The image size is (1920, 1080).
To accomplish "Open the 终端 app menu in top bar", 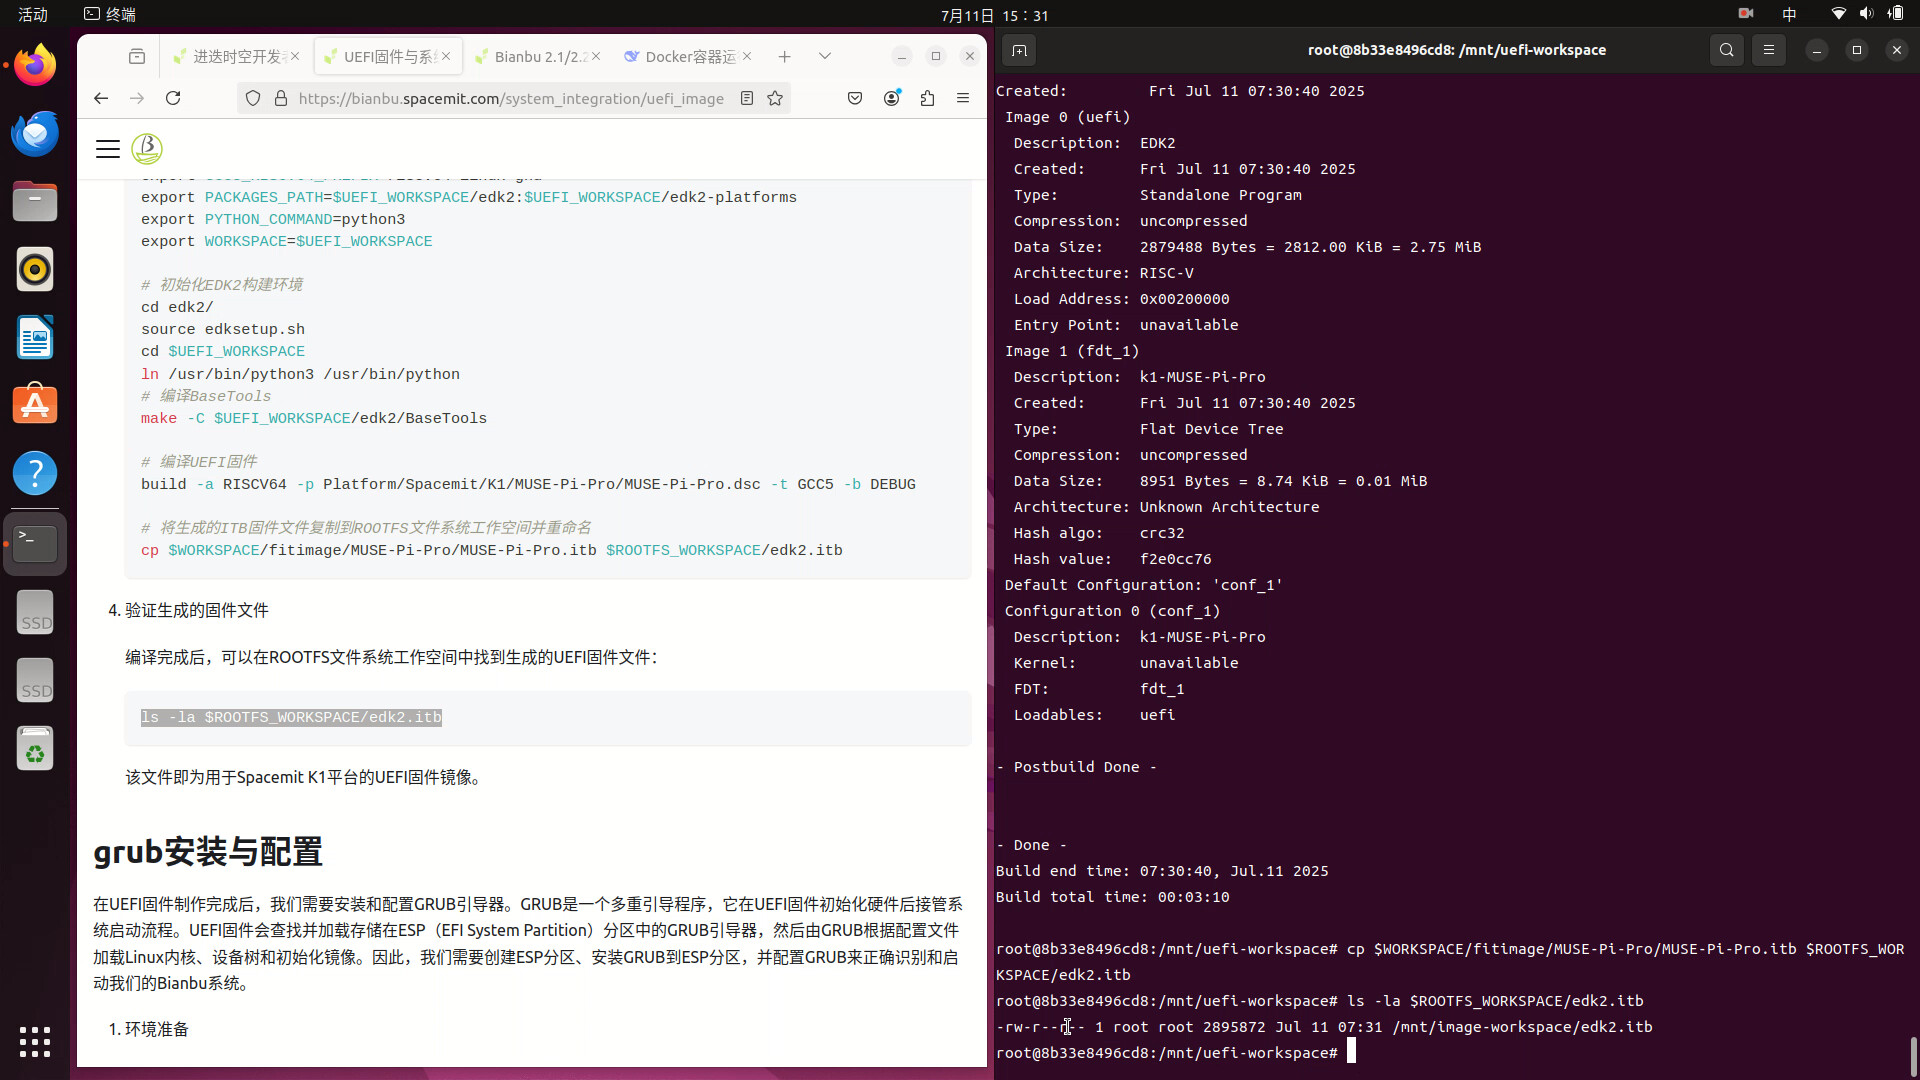I will [x=110, y=14].
